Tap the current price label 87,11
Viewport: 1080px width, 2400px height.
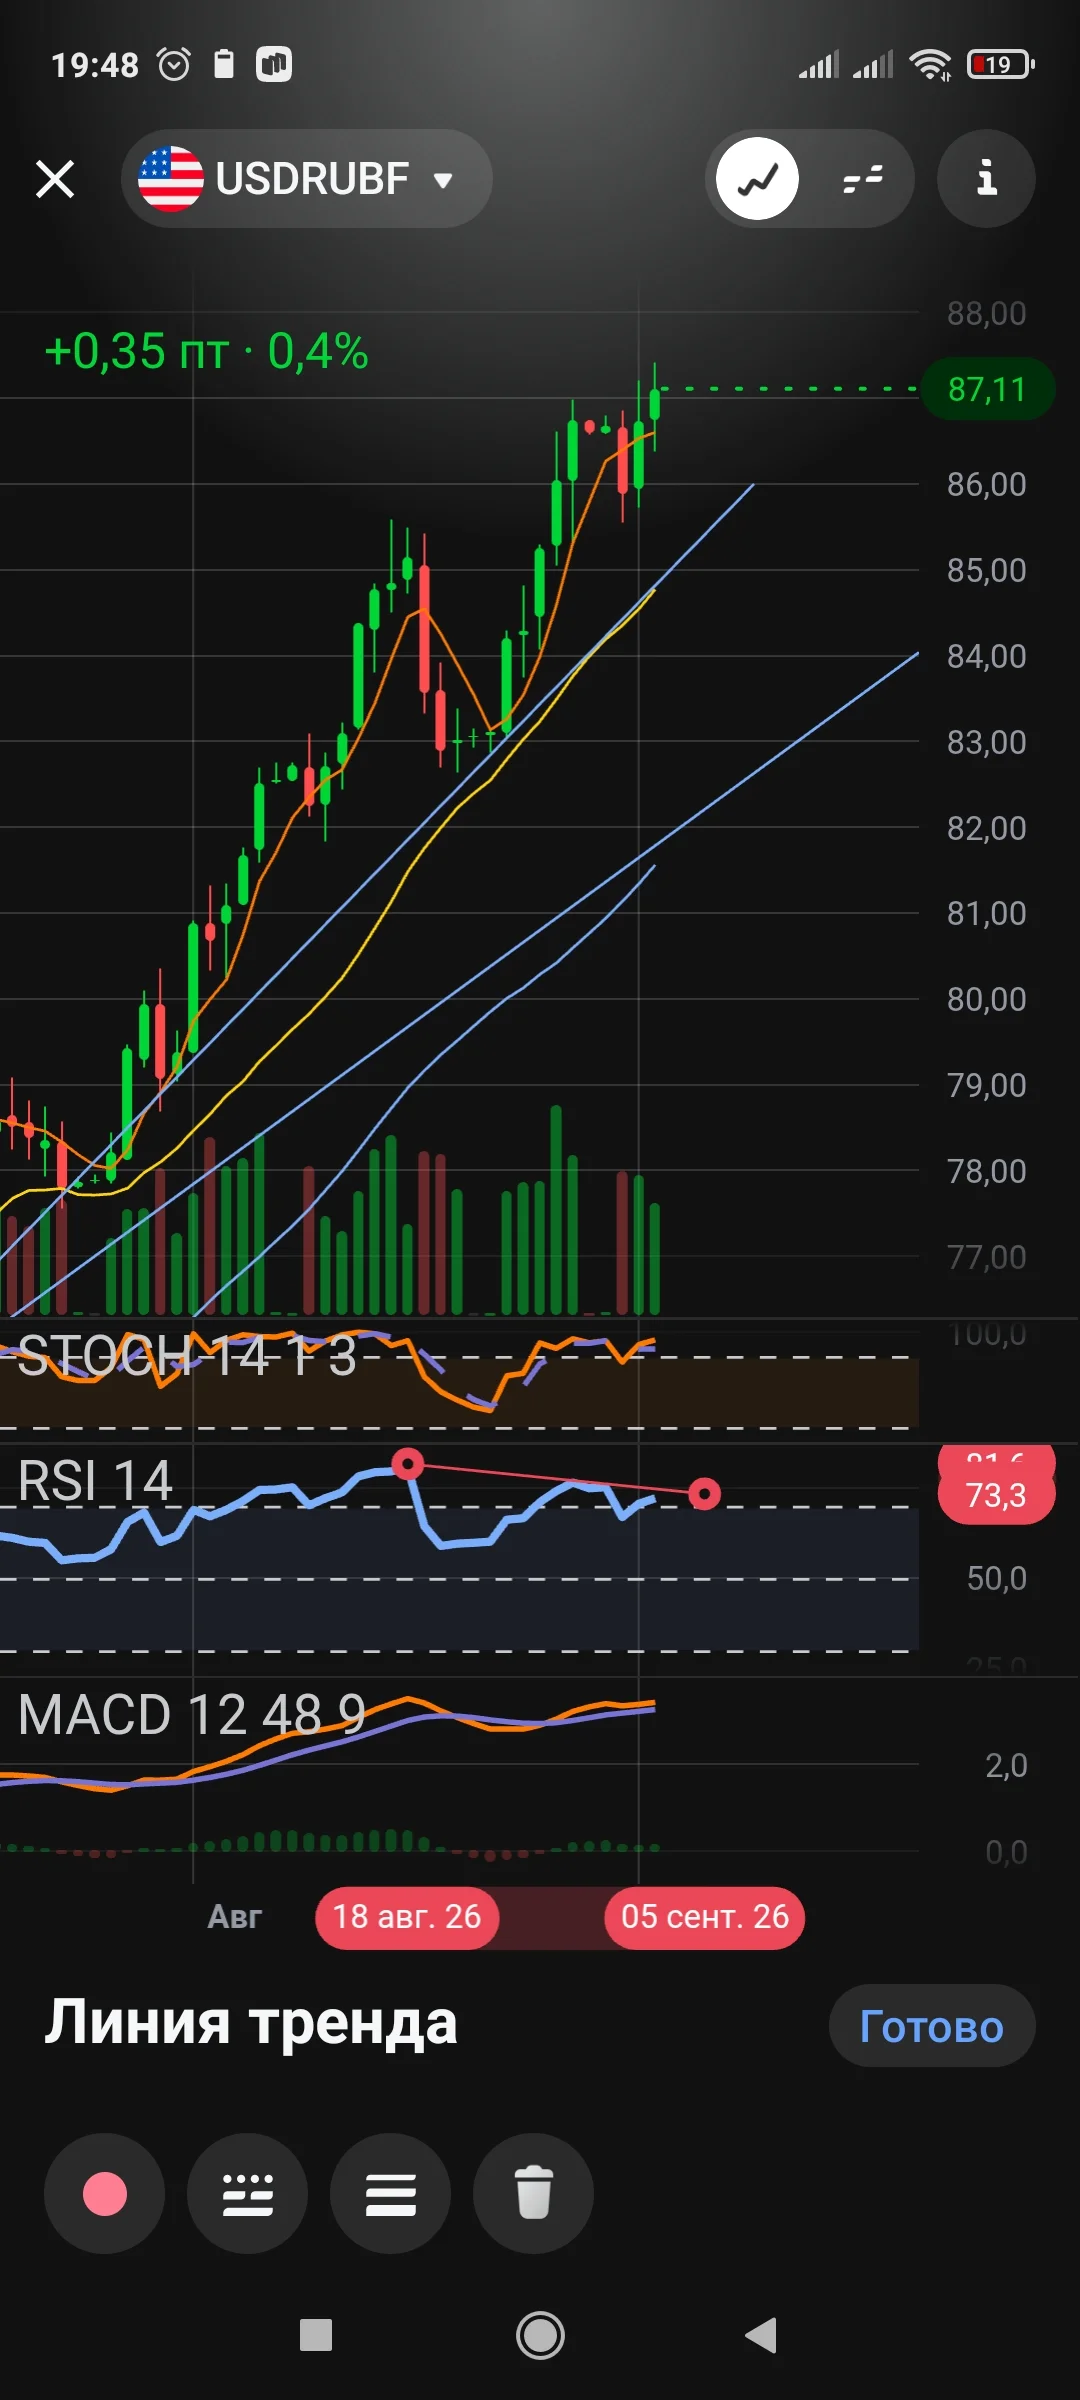pyautogui.click(x=987, y=389)
